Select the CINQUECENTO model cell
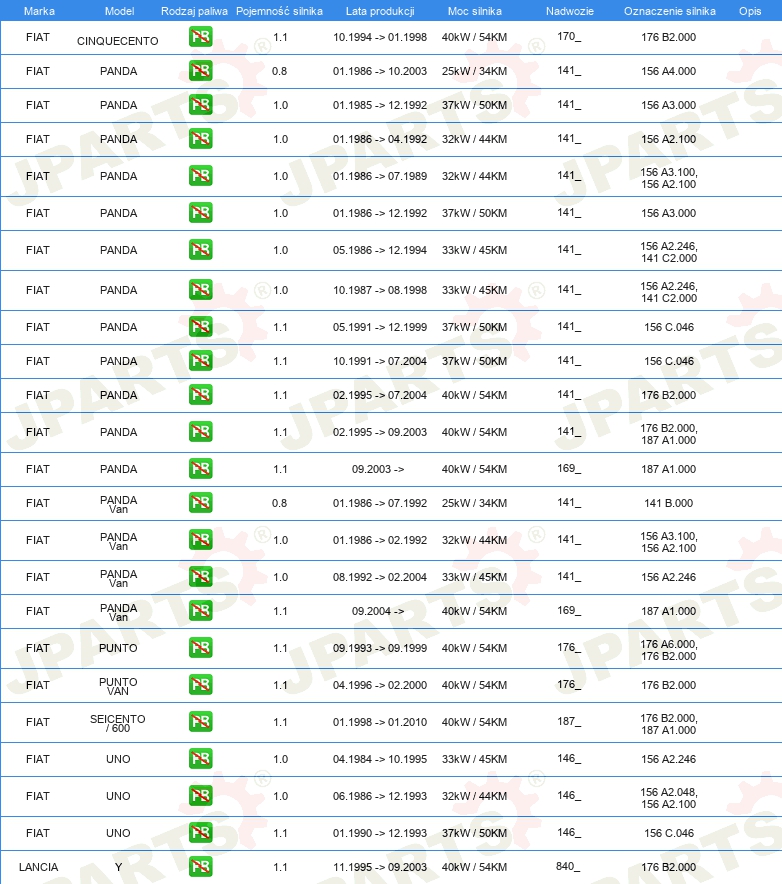The width and height of the screenshot is (782, 884). click(x=117, y=41)
